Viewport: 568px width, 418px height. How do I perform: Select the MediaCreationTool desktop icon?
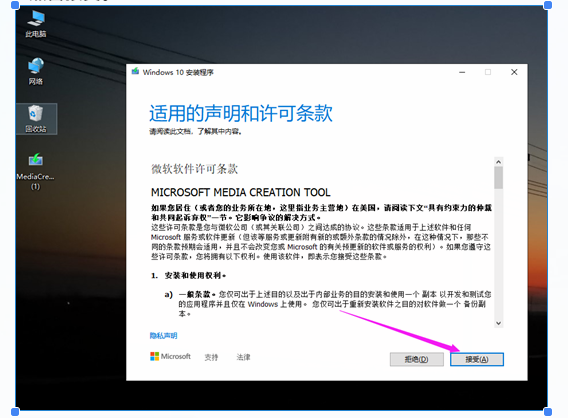click(36, 171)
